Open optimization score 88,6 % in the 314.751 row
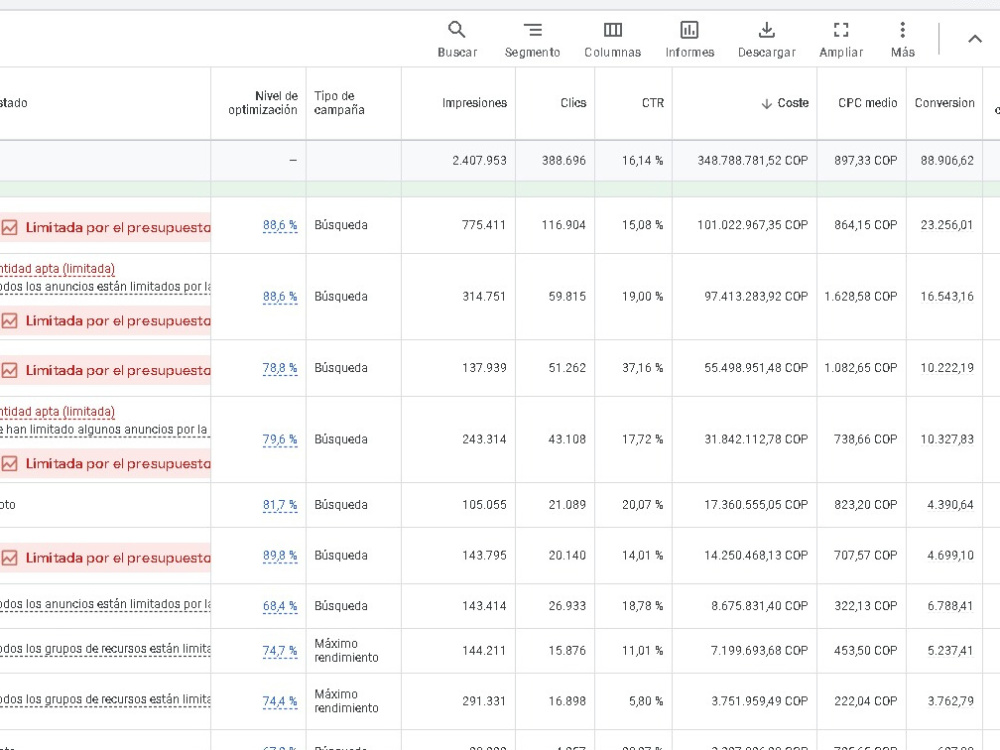This screenshot has width=1000, height=750. (x=280, y=297)
